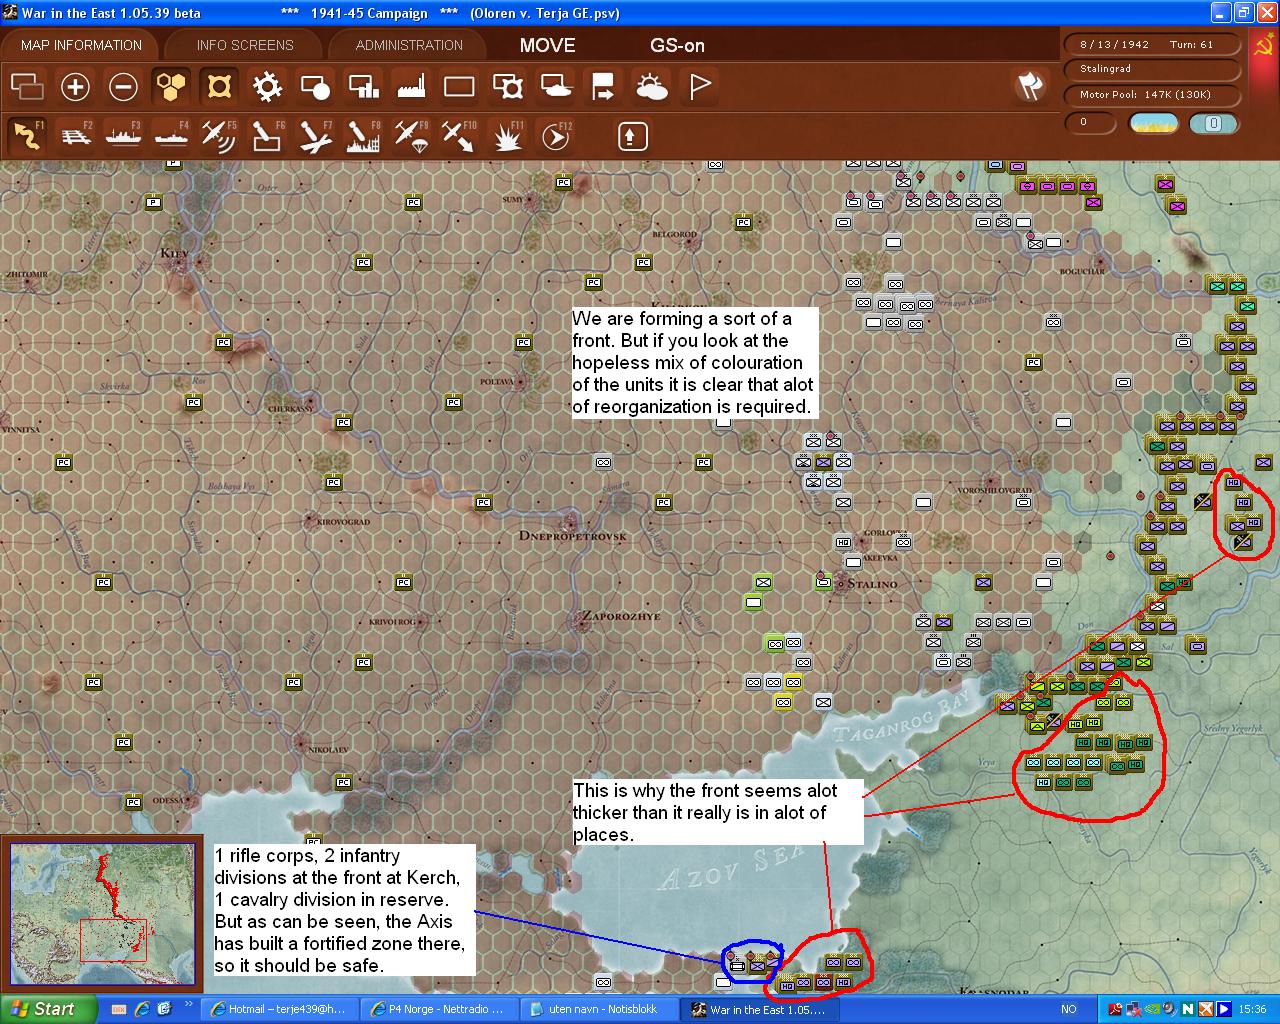1280x1024 pixels.
Task: Toggle the blue pill switch showing 0
Action: pos(1213,123)
